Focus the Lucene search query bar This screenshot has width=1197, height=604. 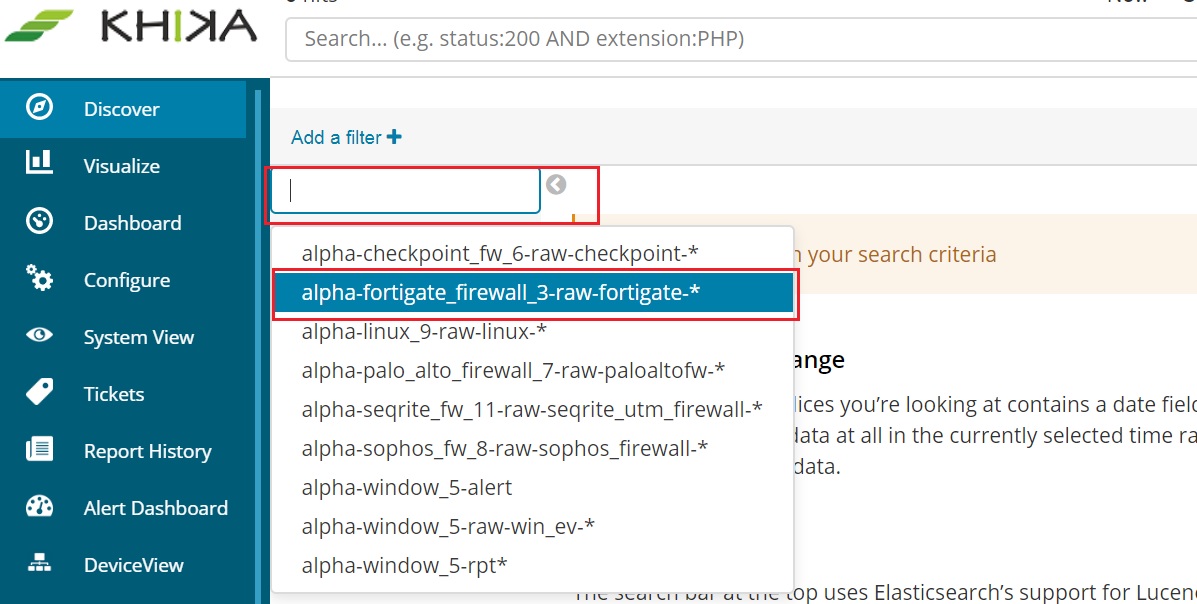click(741, 38)
